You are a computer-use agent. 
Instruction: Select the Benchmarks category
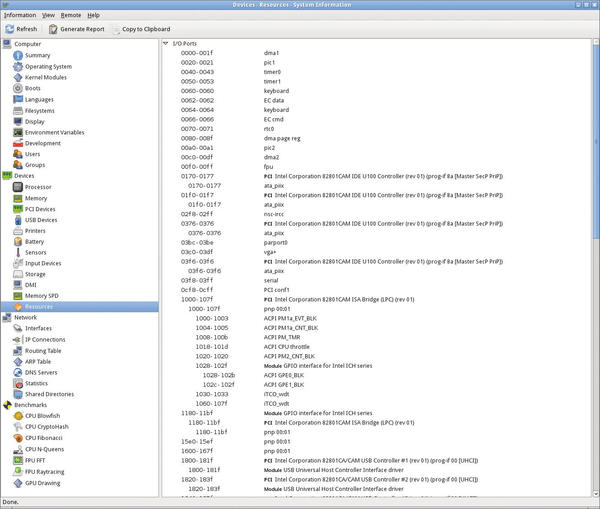31,405
